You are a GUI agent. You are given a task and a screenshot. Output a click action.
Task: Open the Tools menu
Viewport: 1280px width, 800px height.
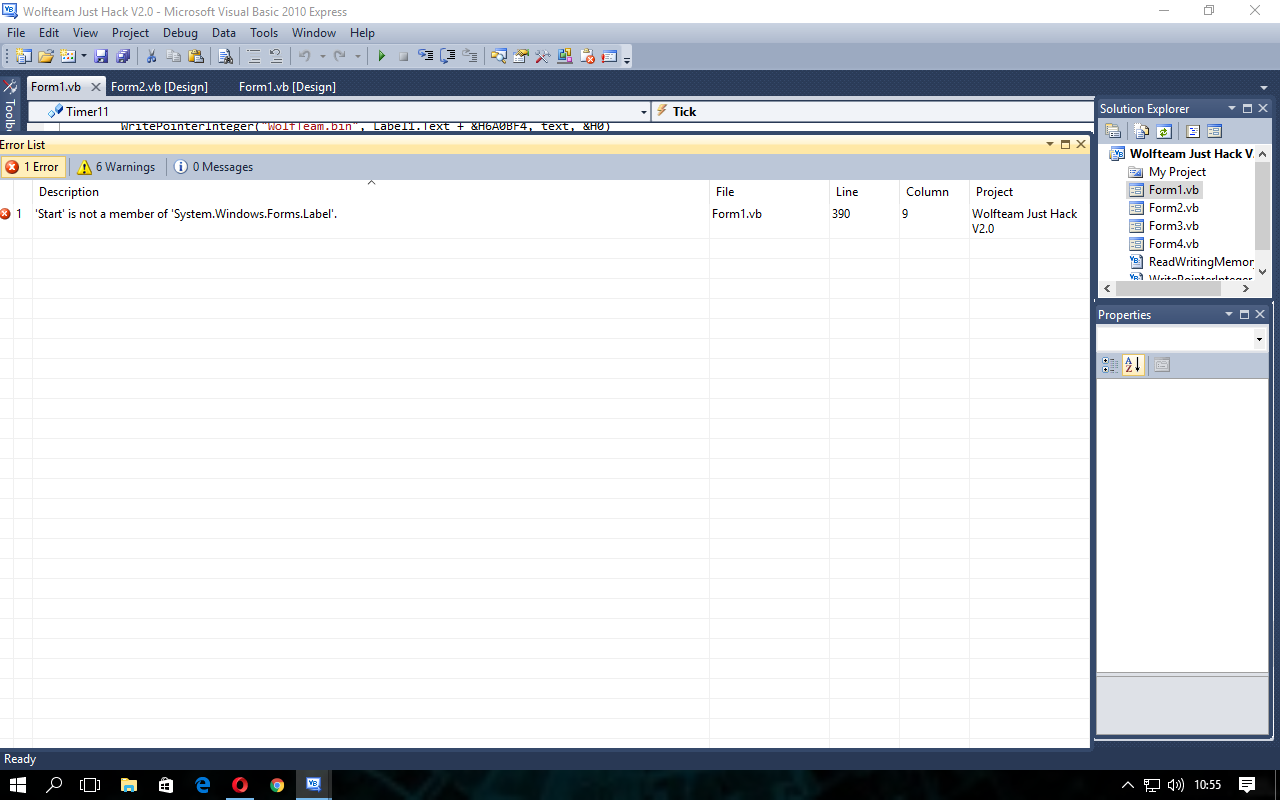pyautogui.click(x=264, y=33)
